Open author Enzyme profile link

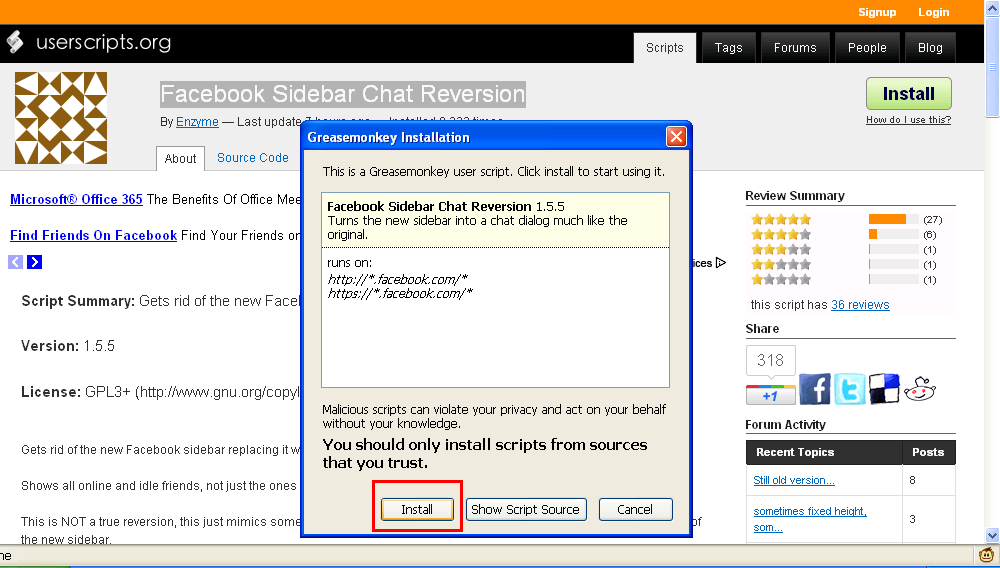(x=197, y=122)
